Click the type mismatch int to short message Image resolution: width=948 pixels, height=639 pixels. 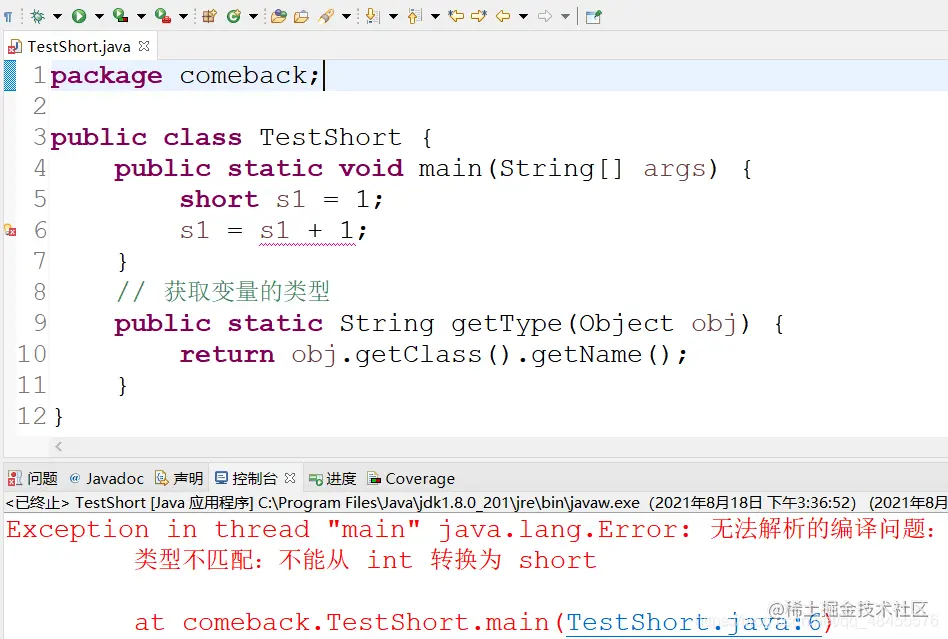coord(365,560)
